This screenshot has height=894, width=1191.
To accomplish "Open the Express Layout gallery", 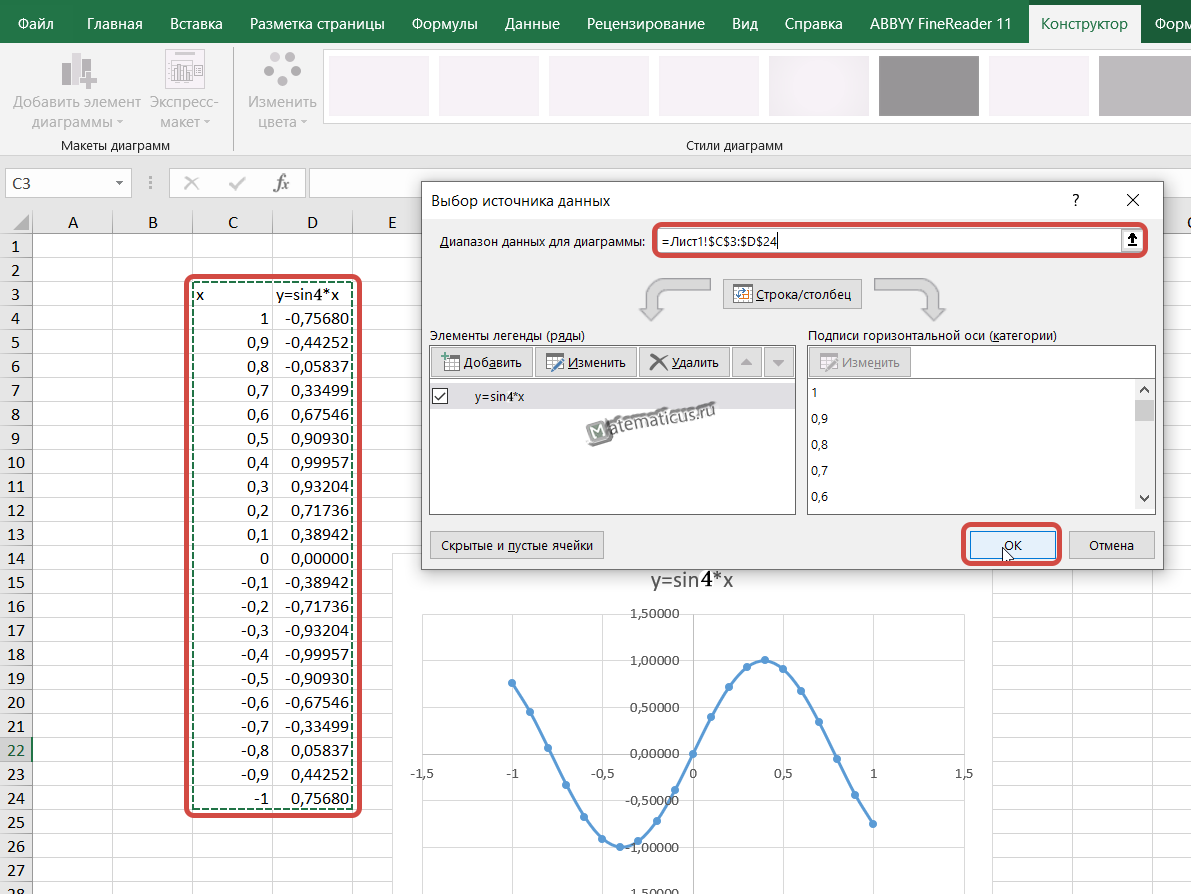I will pos(184,72).
